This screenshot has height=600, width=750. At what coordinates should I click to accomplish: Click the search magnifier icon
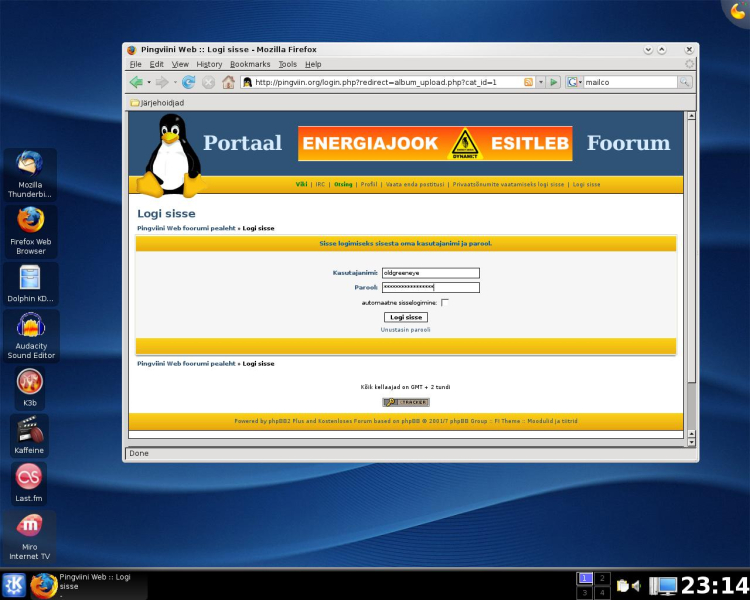coord(684,82)
